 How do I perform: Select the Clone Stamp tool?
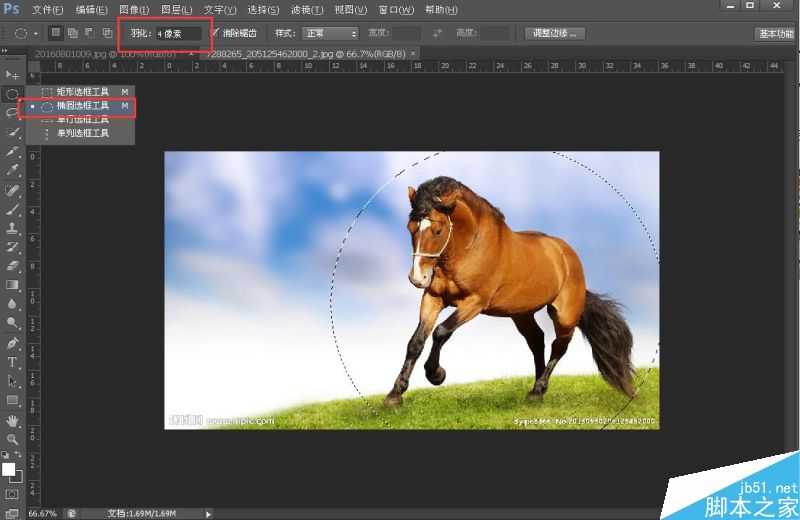click(12, 228)
